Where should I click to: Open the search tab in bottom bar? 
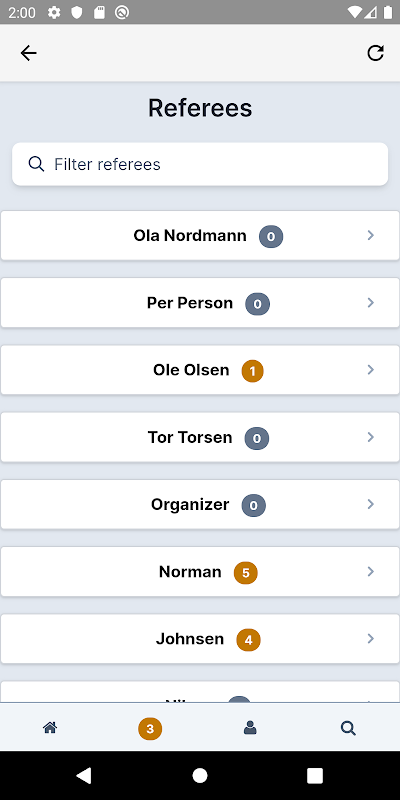coord(348,728)
